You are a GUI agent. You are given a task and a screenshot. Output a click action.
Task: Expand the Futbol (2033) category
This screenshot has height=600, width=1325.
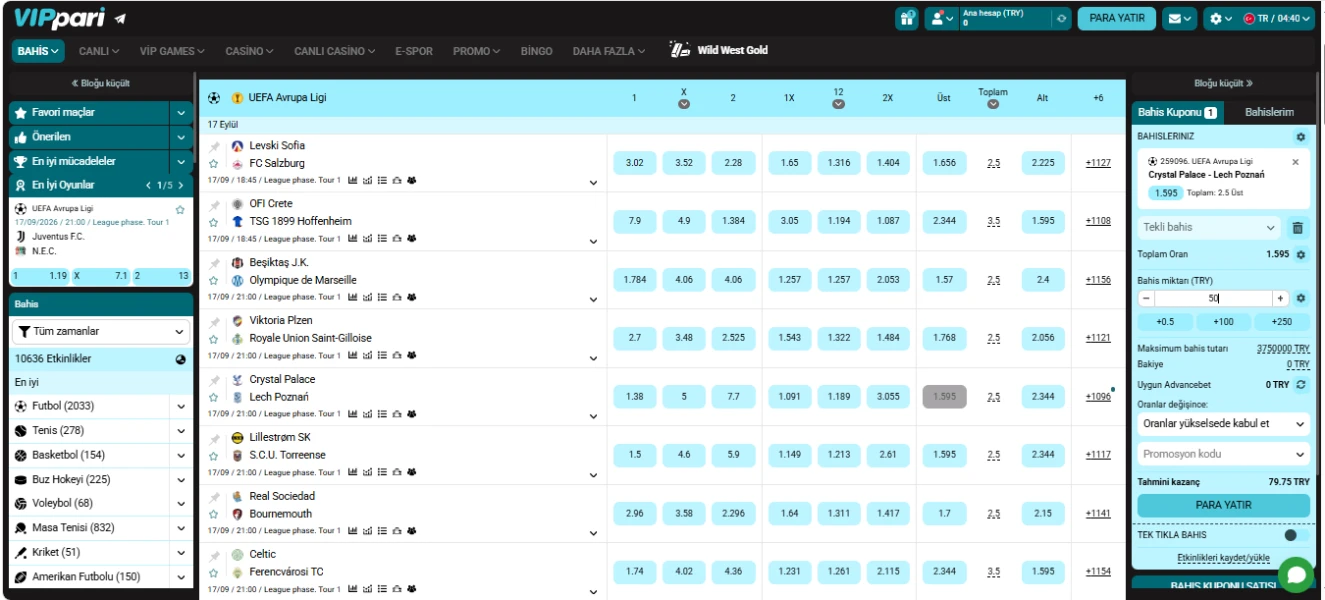pyautogui.click(x=181, y=407)
